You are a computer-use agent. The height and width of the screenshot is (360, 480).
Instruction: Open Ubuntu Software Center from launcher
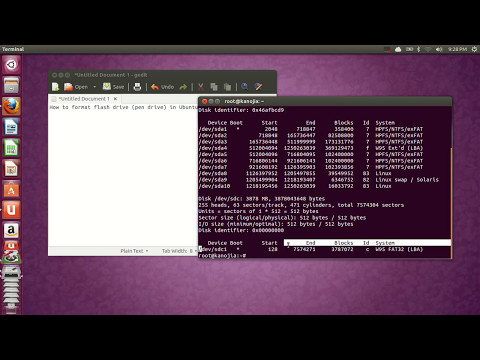pos(11,189)
